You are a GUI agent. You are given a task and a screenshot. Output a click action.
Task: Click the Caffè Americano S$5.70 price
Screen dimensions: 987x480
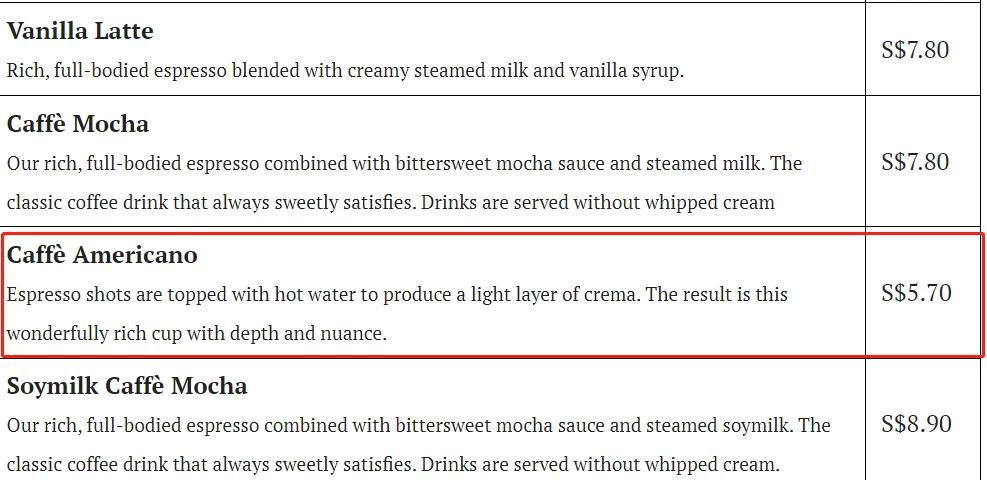[916, 293]
